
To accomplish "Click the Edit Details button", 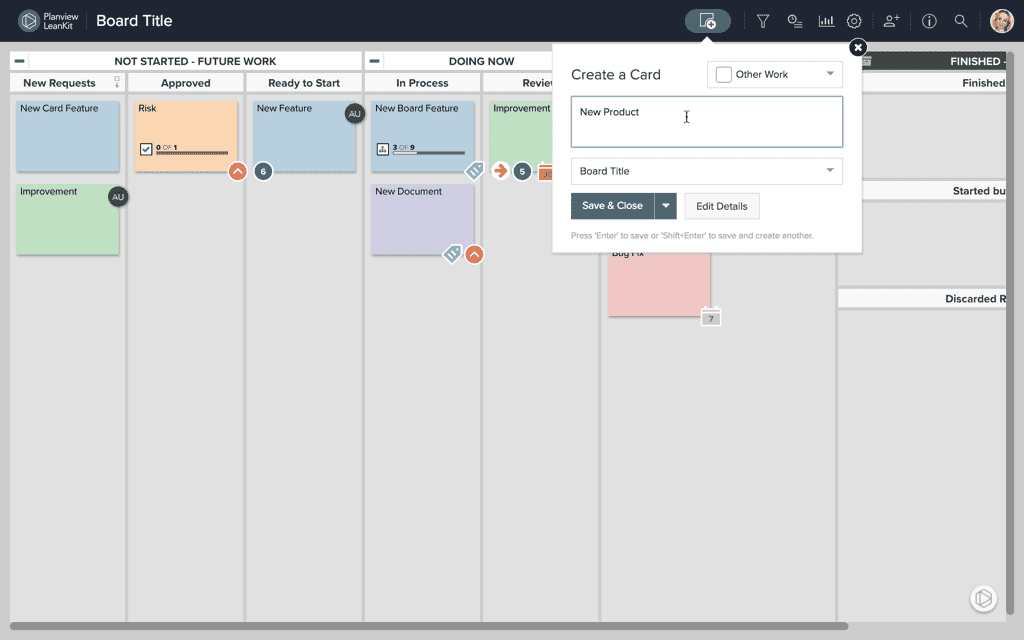I will pyautogui.click(x=722, y=206).
